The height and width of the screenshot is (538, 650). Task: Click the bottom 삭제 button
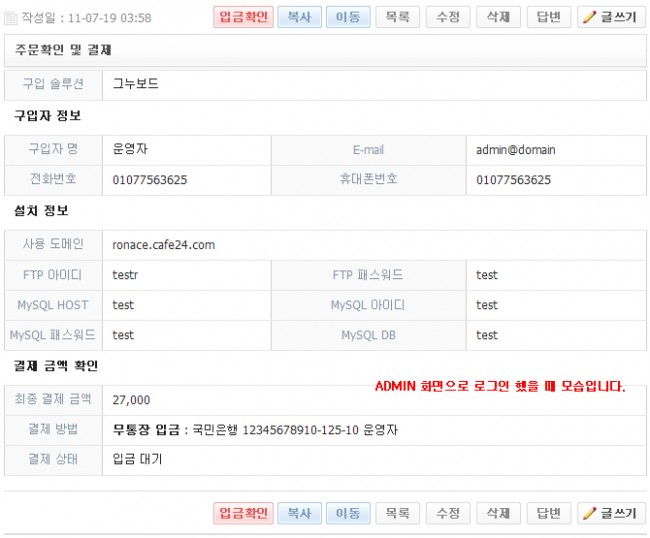[498, 513]
